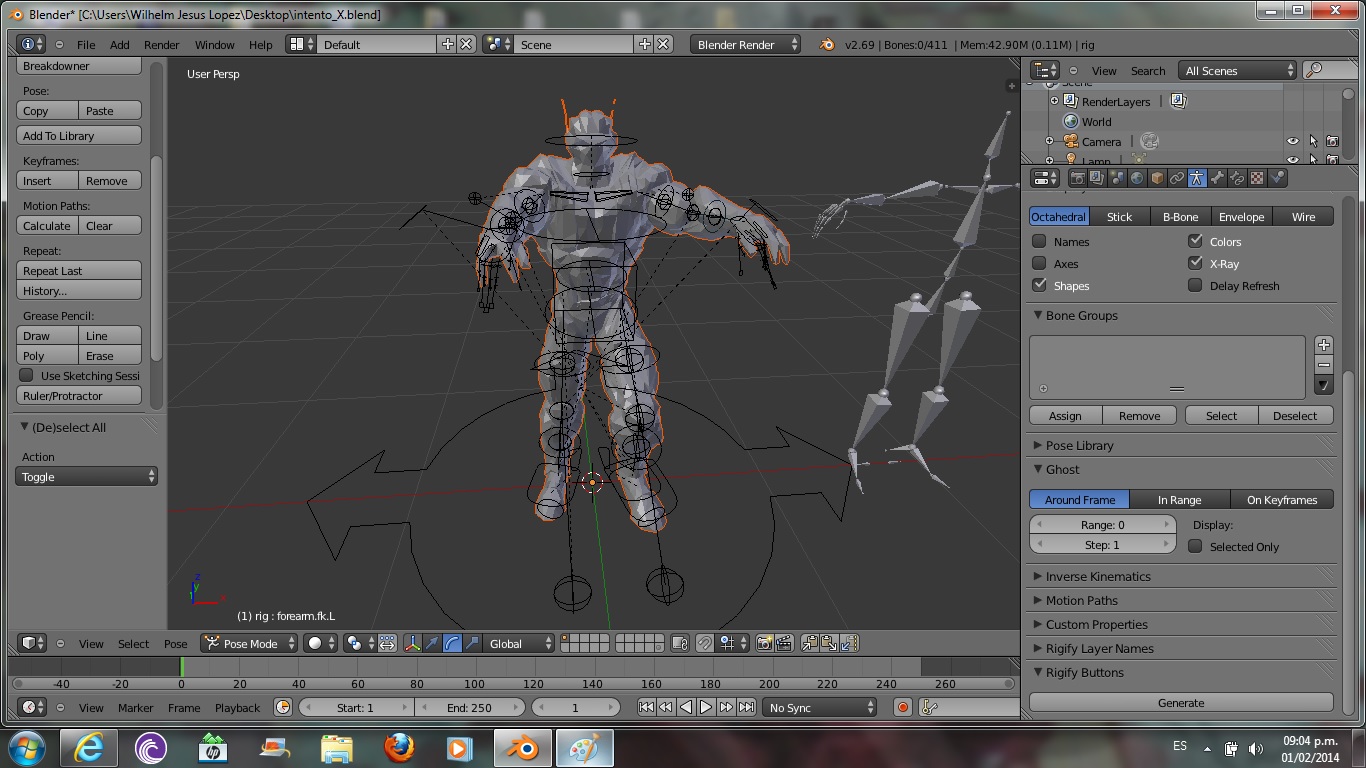This screenshot has height=768, width=1366.
Task: Disable the X-Ray checkbox
Action: 1195,263
